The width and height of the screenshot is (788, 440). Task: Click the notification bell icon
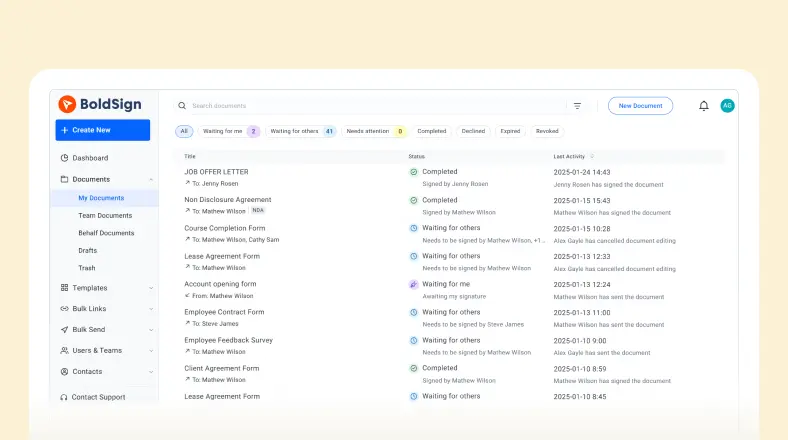pyautogui.click(x=703, y=106)
